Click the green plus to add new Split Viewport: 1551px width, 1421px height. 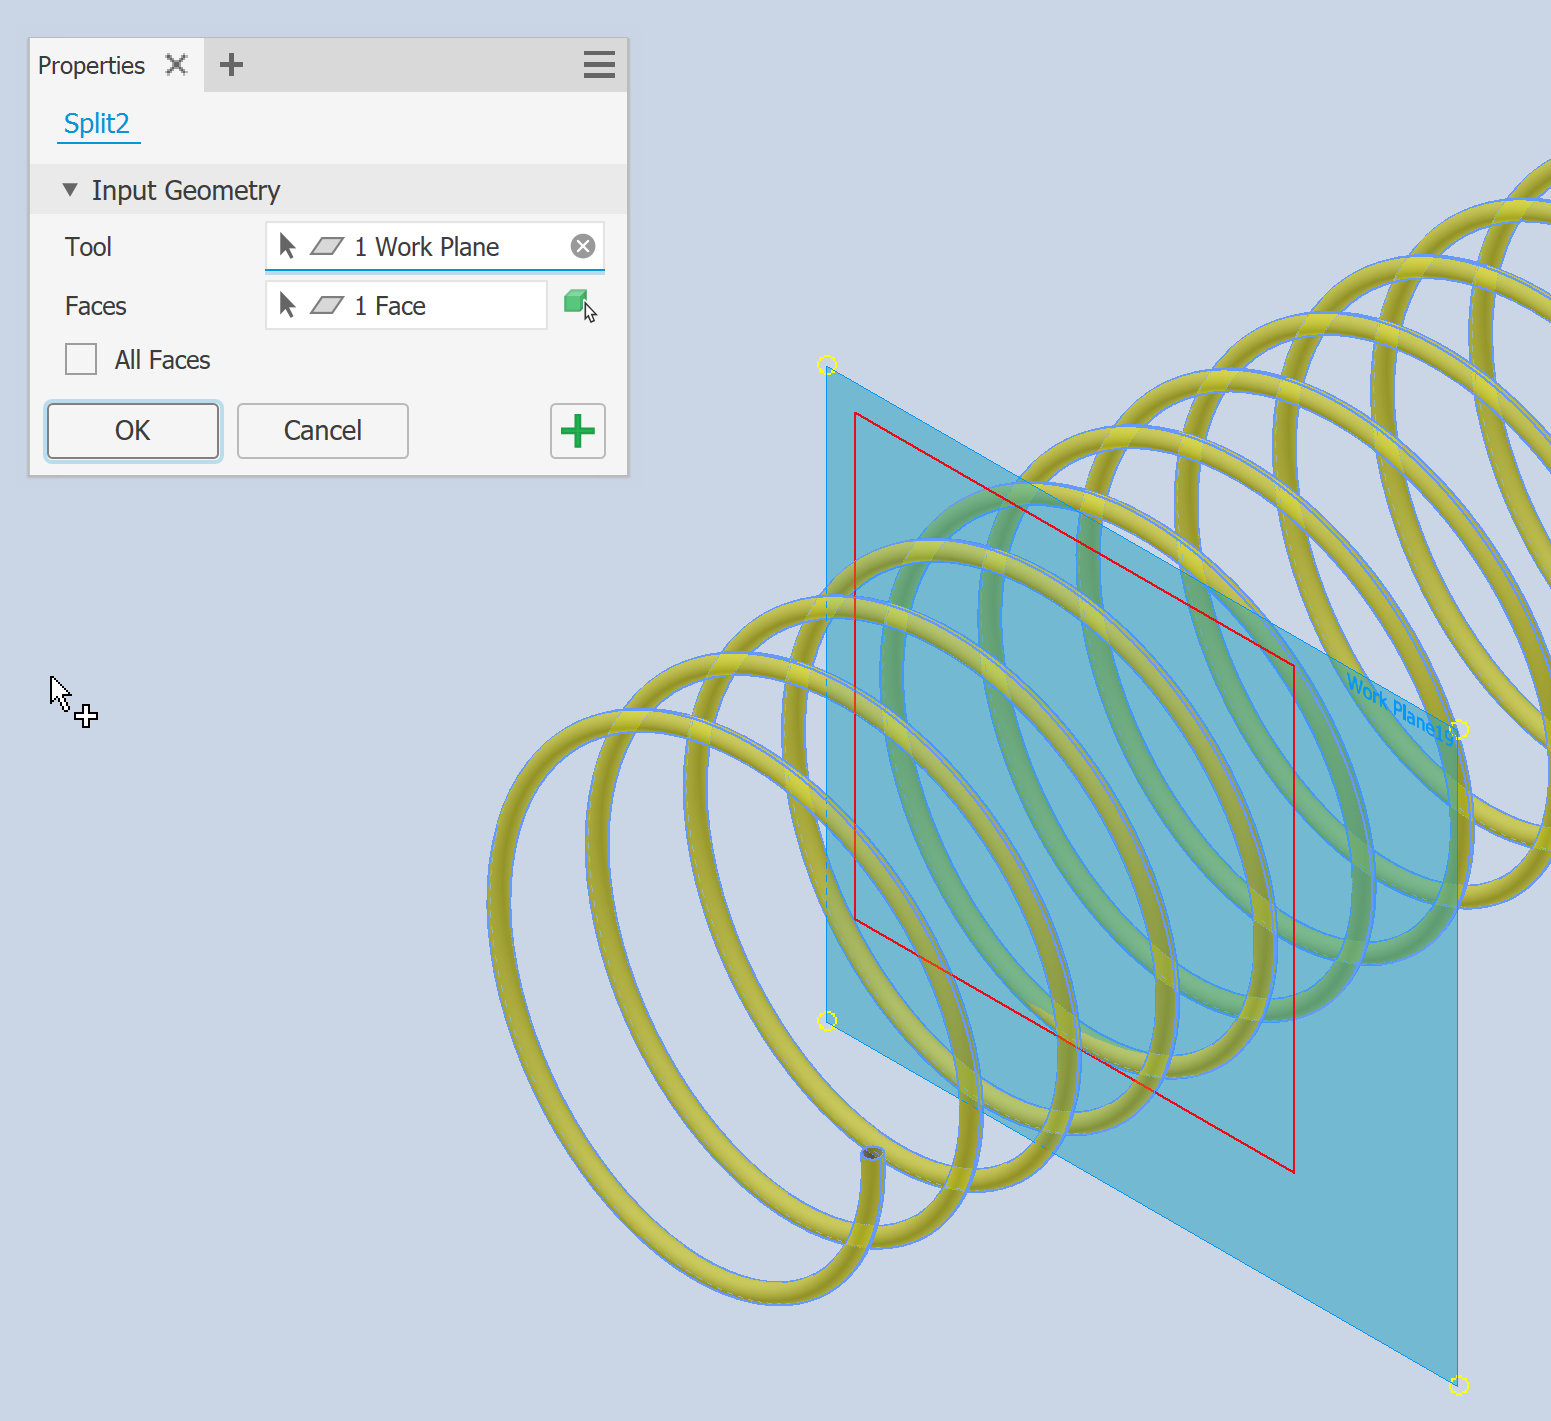click(577, 431)
